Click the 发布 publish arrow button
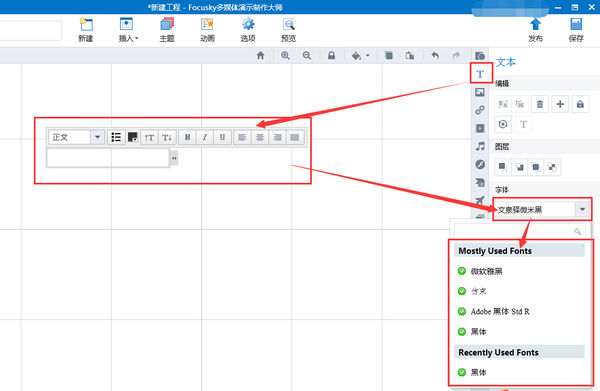The width and height of the screenshot is (600, 391). [x=535, y=30]
